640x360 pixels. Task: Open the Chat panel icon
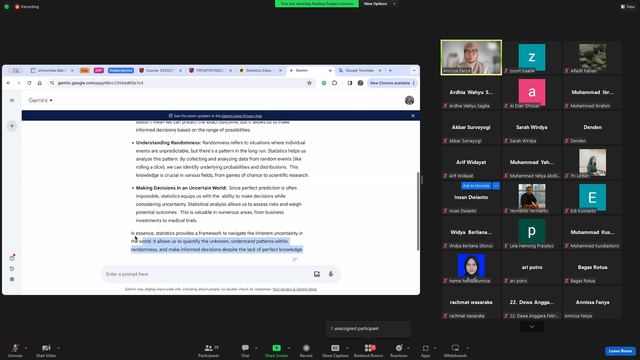(x=245, y=351)
